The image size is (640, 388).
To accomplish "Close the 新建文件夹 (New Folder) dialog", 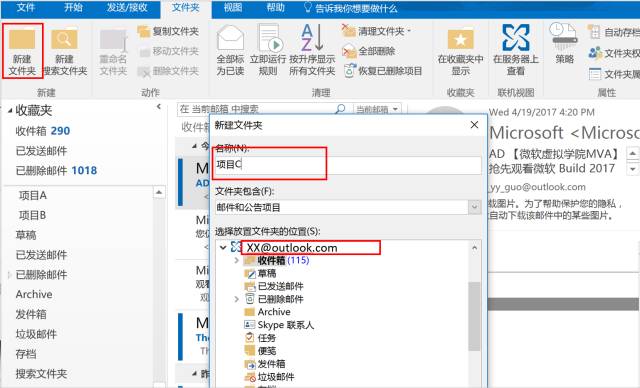I will click(474, 125).
